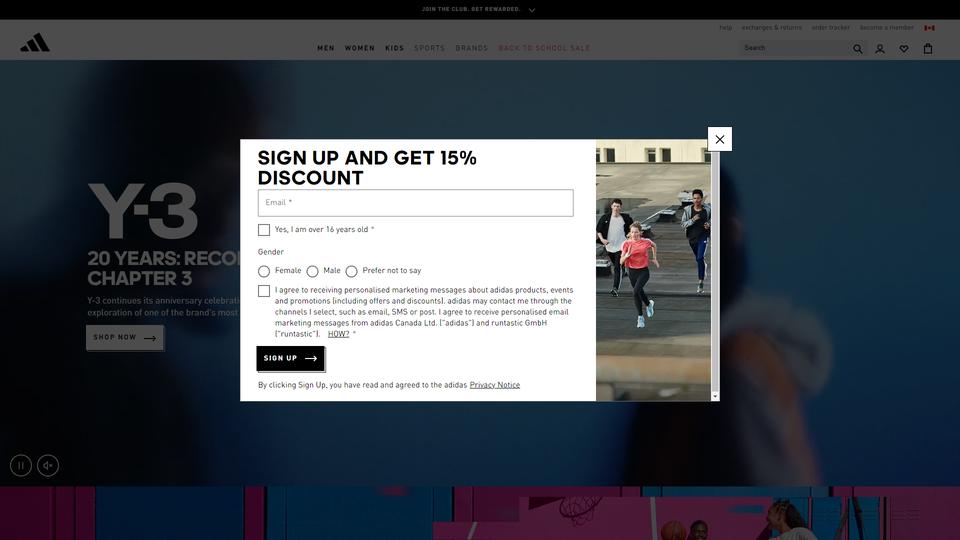This screenshot has width=960, height=540.
Task: Open the account profile icon
Action: click(x=880, y=49)
